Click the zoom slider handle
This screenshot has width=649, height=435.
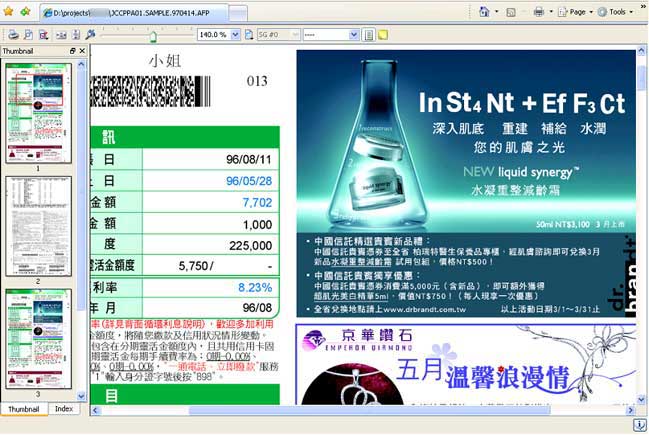pos(153,36)
